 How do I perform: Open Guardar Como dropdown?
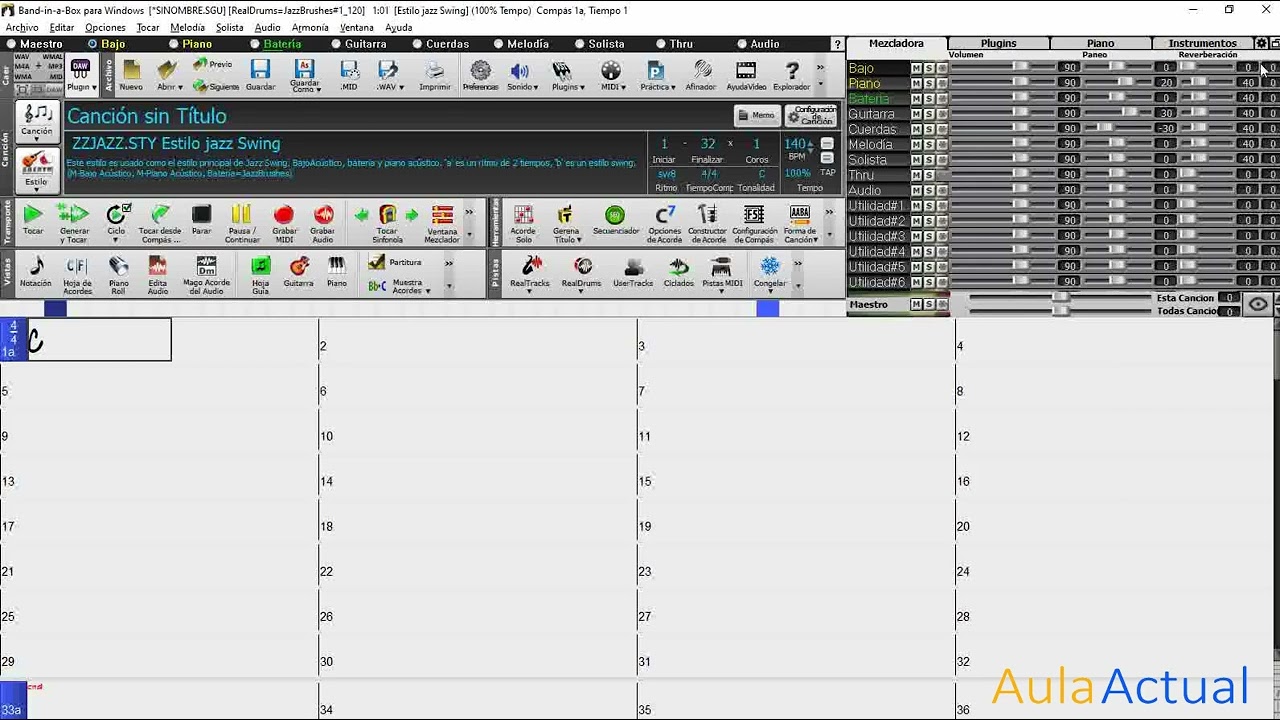tap(305, 77)
